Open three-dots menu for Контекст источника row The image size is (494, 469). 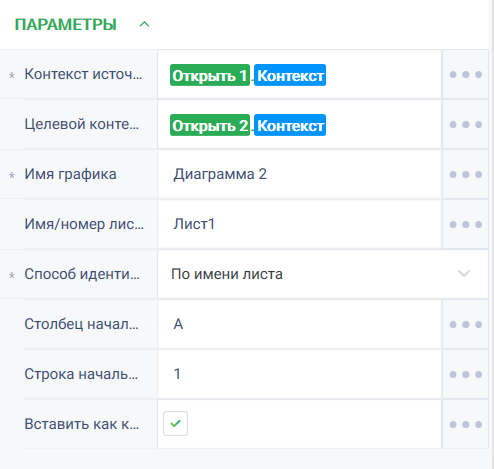(465, 74)
